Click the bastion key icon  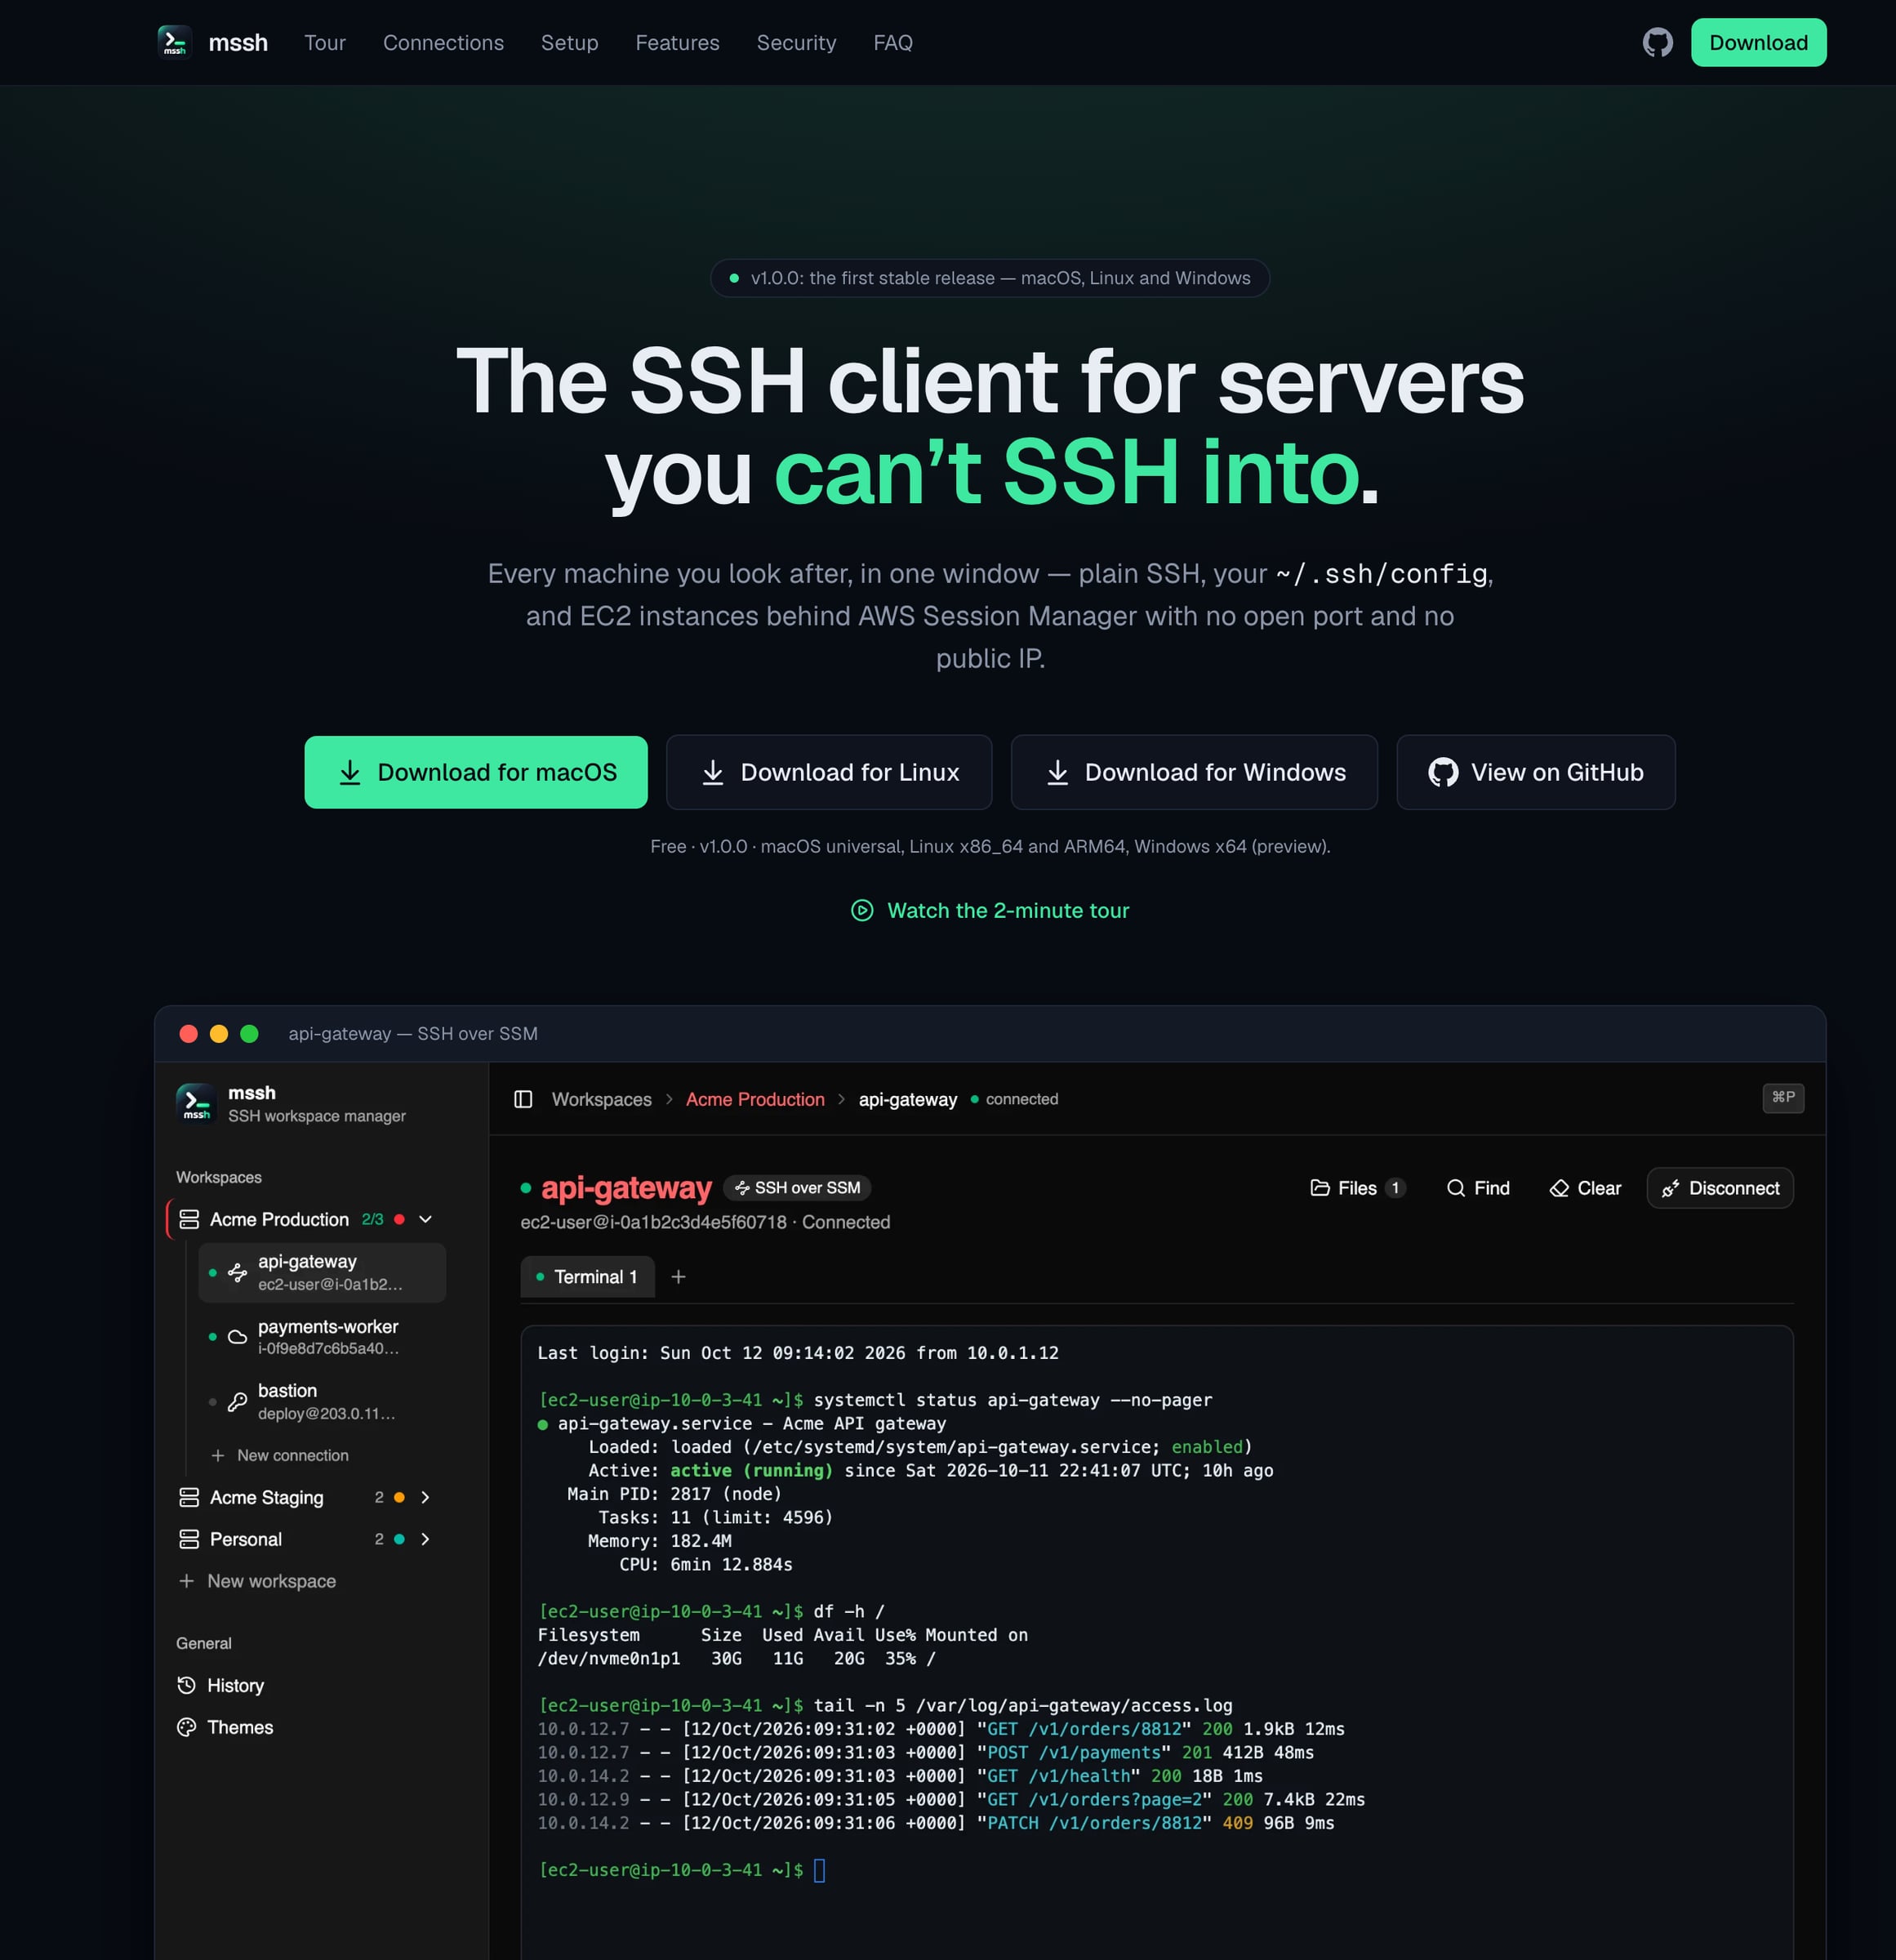(237, 1402)
